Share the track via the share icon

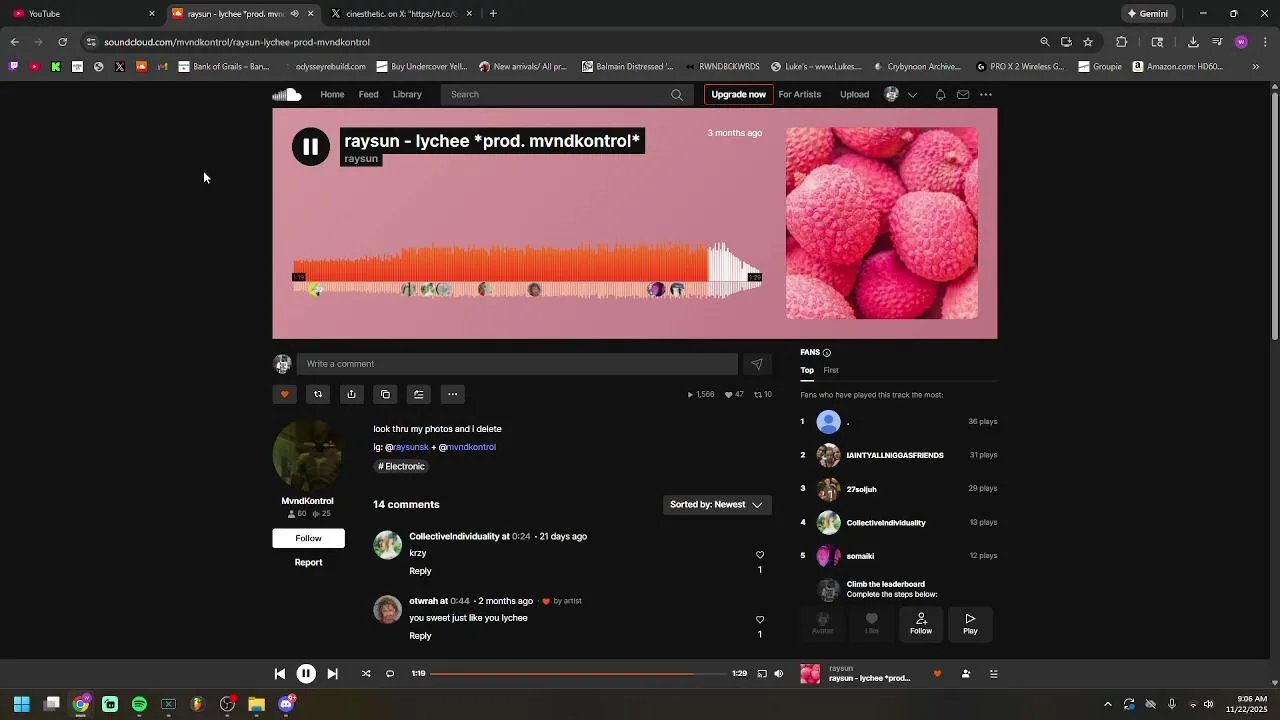[x=351, y=394]
